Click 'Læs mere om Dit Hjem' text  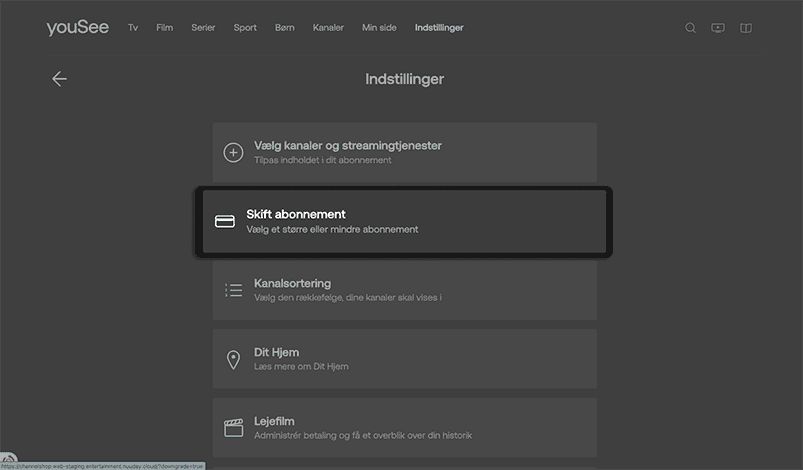[x=301, y=367]
